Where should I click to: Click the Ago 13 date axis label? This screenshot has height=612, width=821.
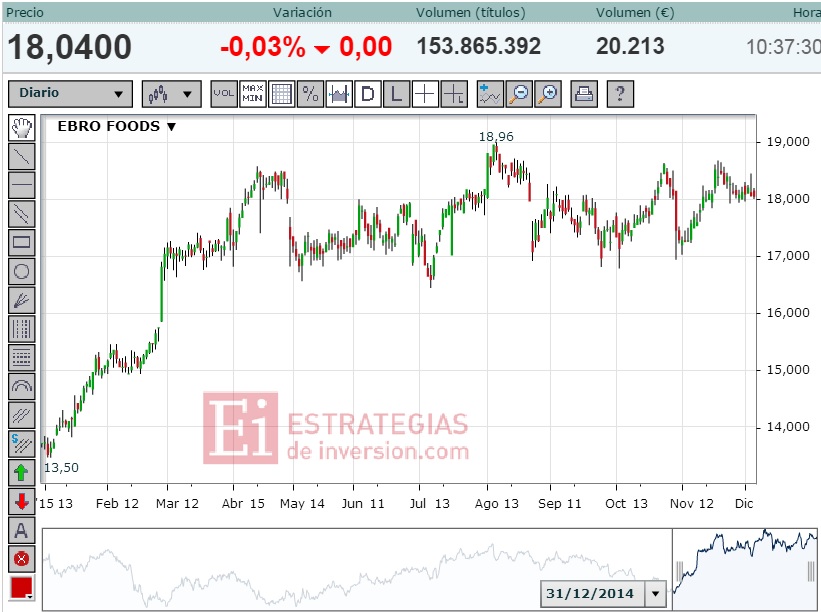coord(496,504)
